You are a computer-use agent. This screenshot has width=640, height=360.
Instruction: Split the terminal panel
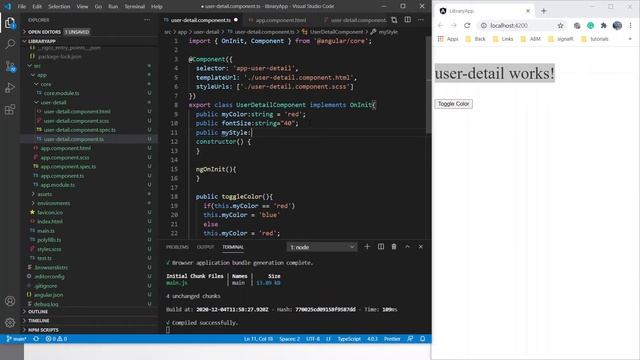380,247
